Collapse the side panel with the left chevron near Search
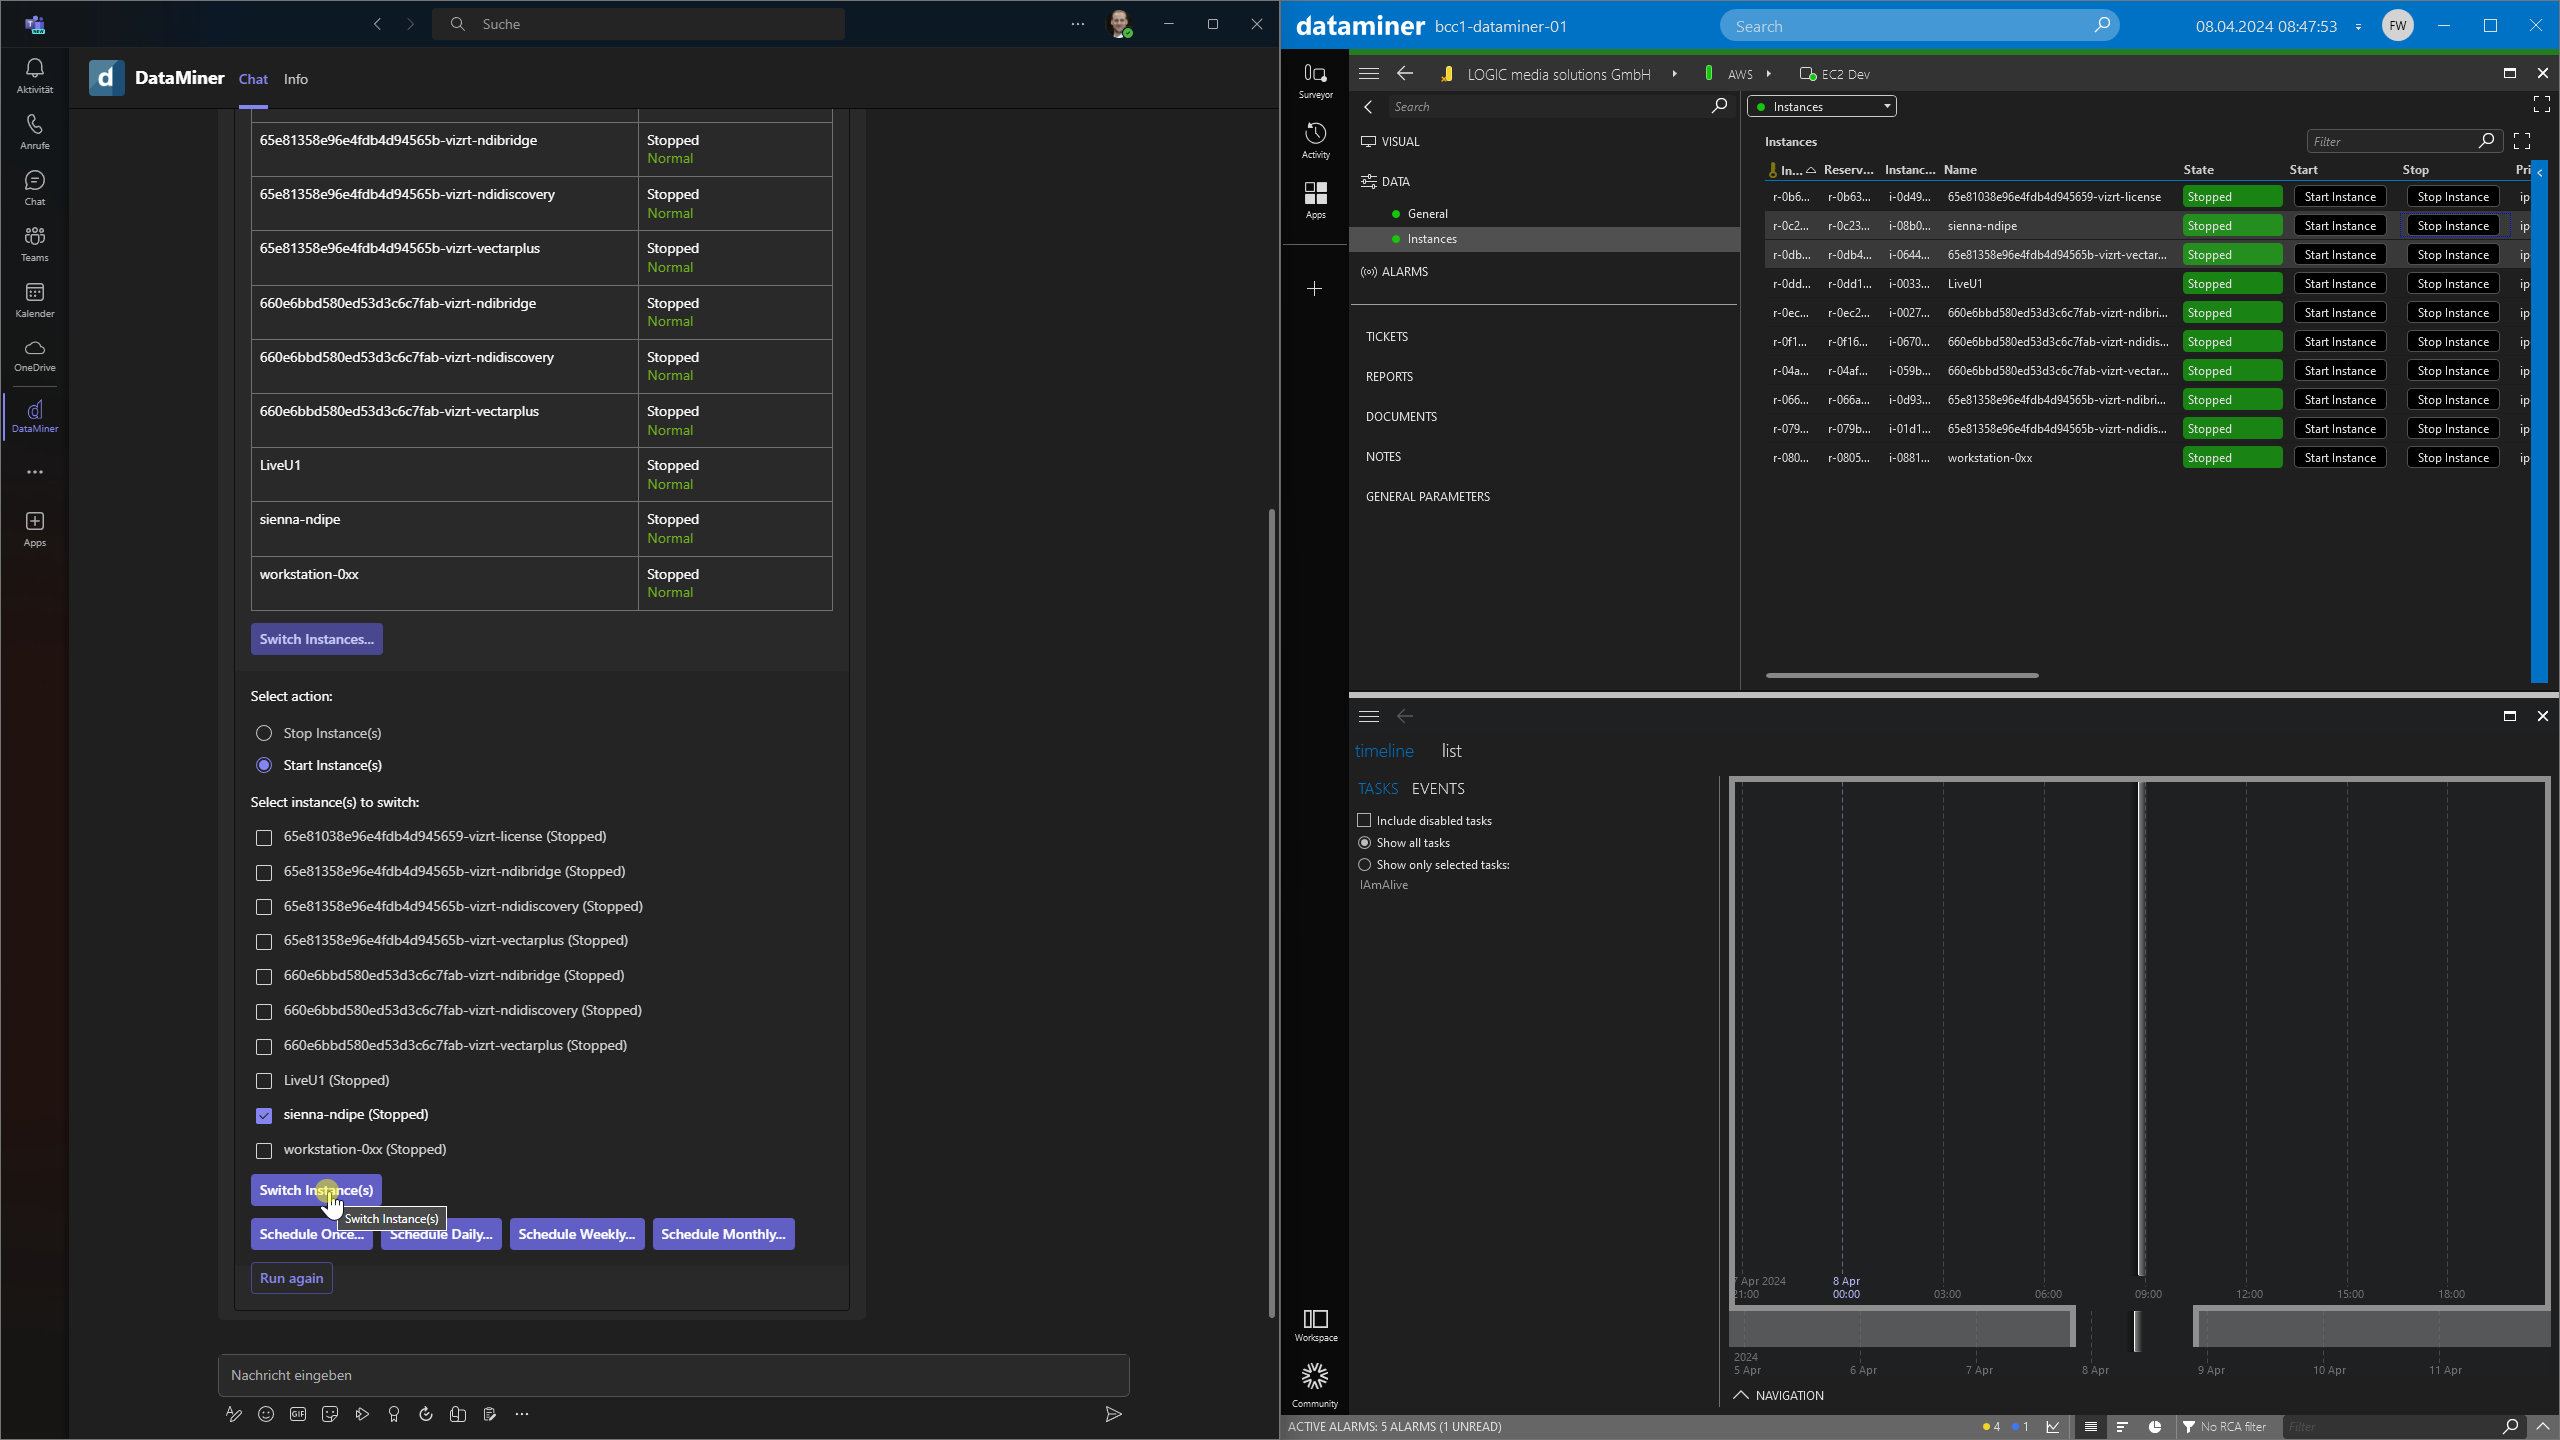2560x1440 pixels. (x=1369, y=107)
